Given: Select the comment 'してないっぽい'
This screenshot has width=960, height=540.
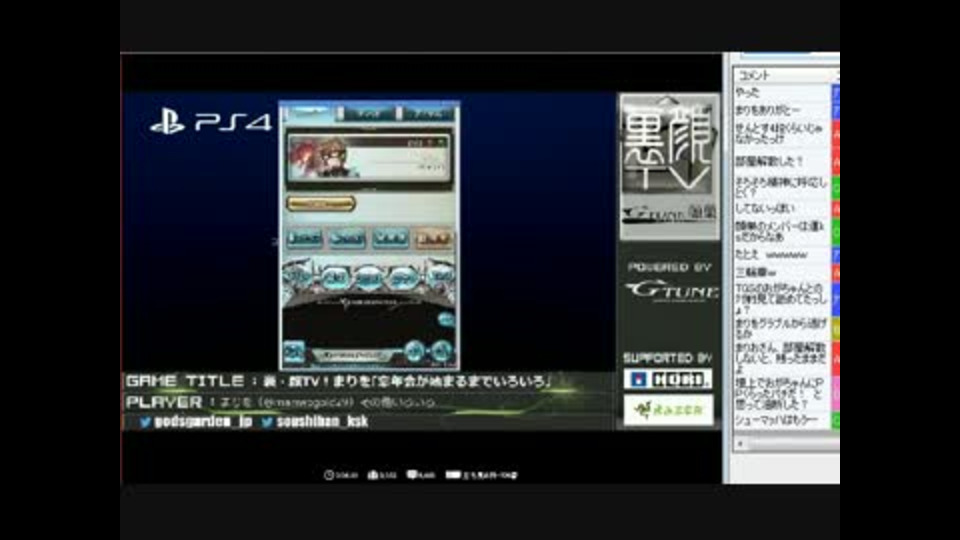Looking at the screenshot, I should 782,209.
